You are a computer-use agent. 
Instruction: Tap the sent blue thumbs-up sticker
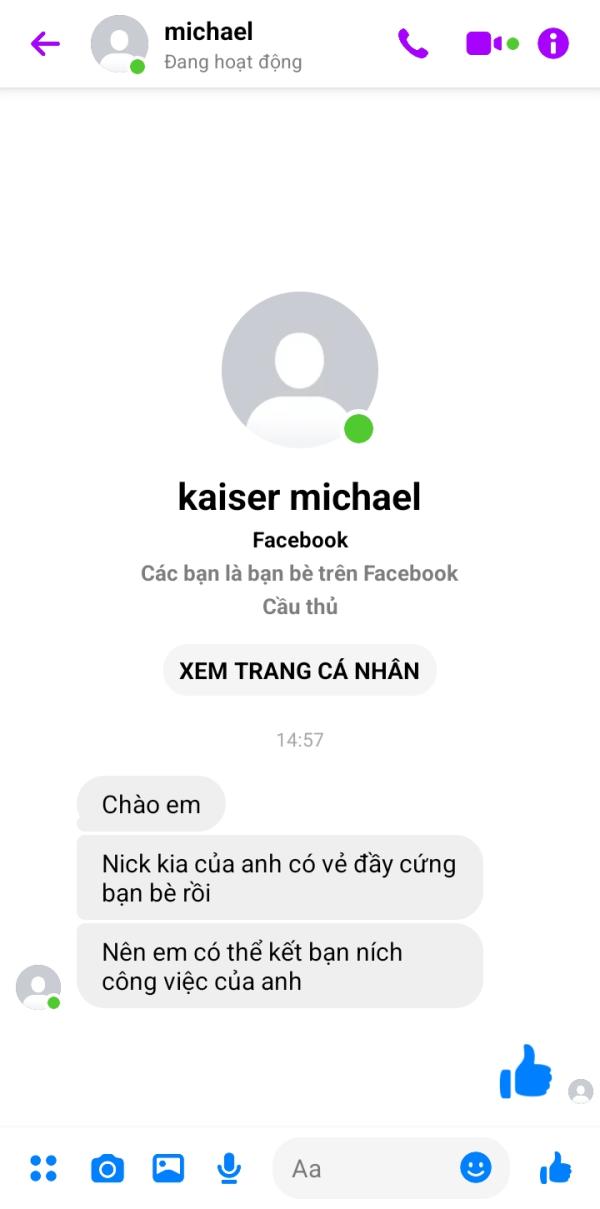(x=526, y=1071)
